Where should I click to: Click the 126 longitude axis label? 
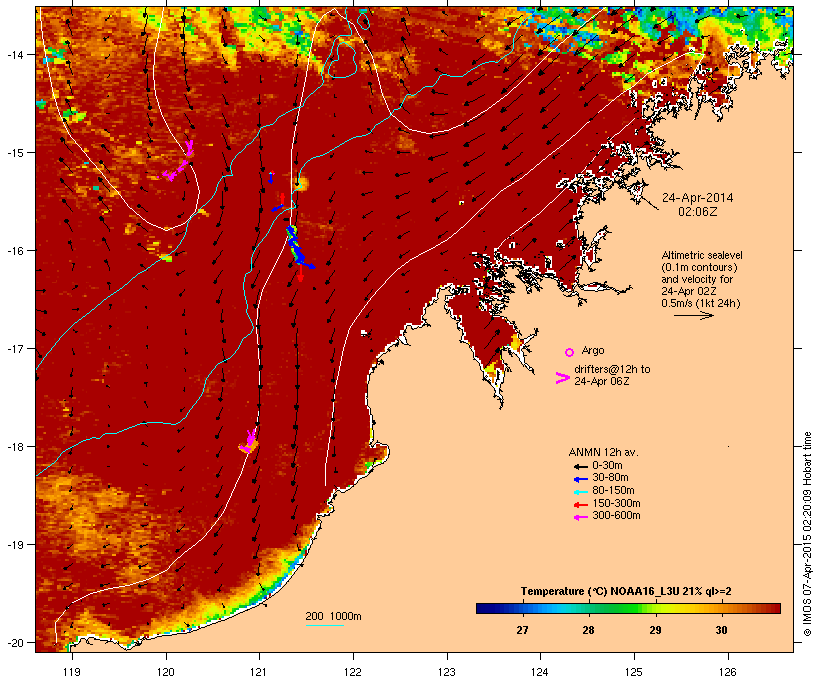tap(727, 672)
